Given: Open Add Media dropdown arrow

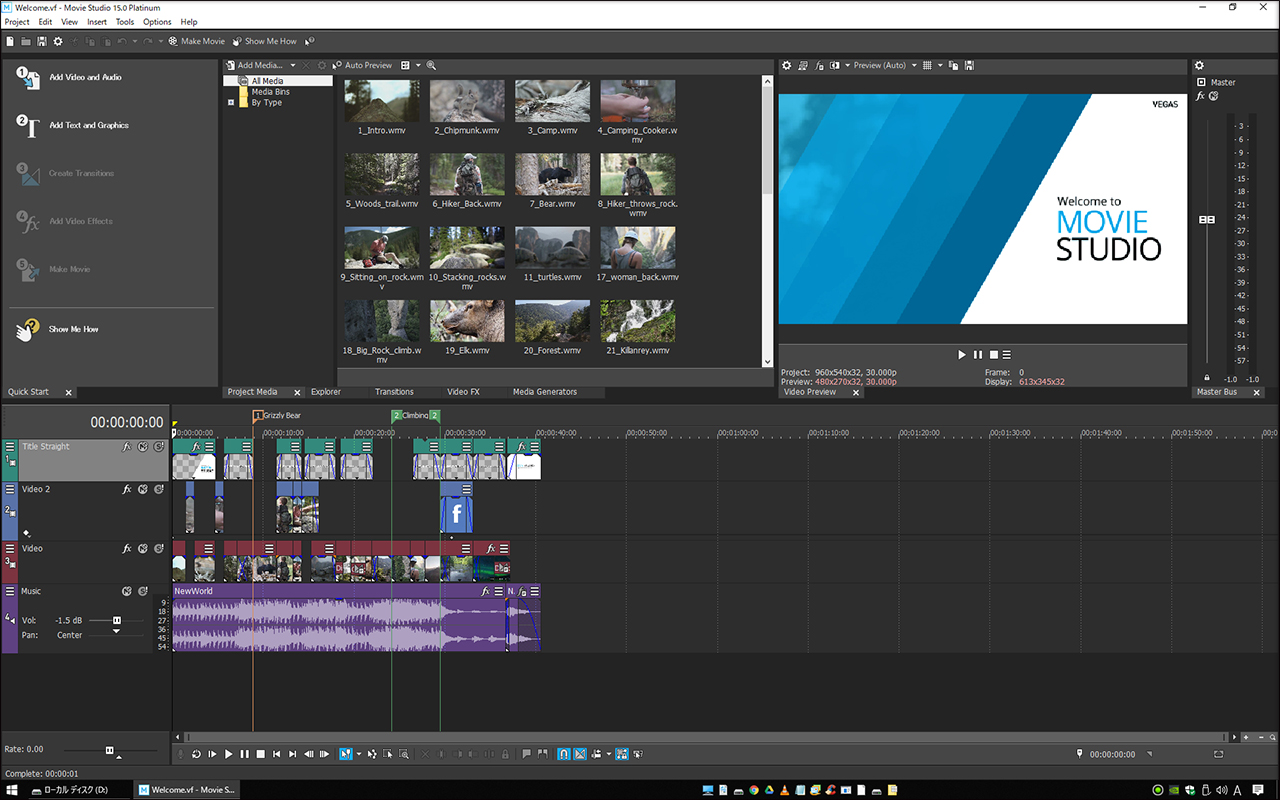Looking at the screenshot, I should [x=293, y=65].
